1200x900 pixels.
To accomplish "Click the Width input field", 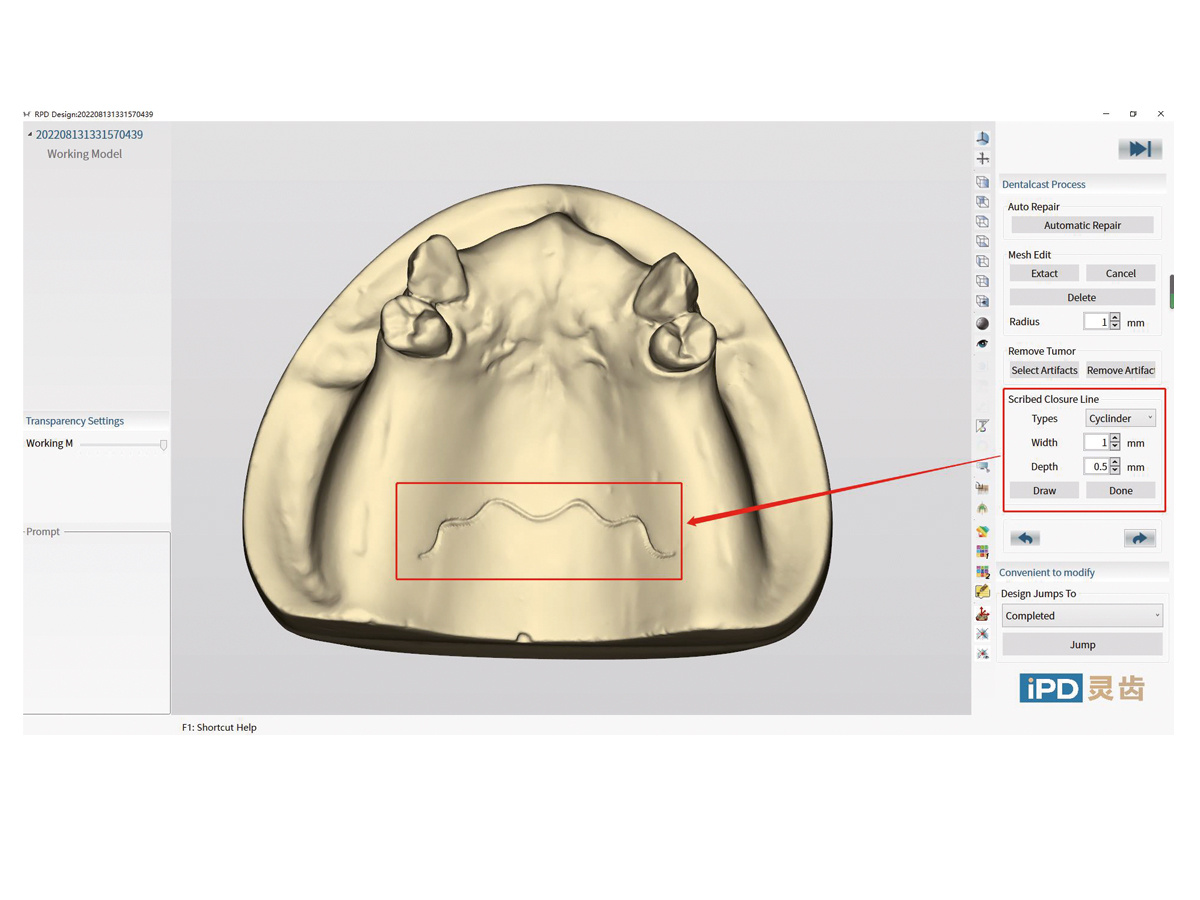I will click(x=1097, y=442).
